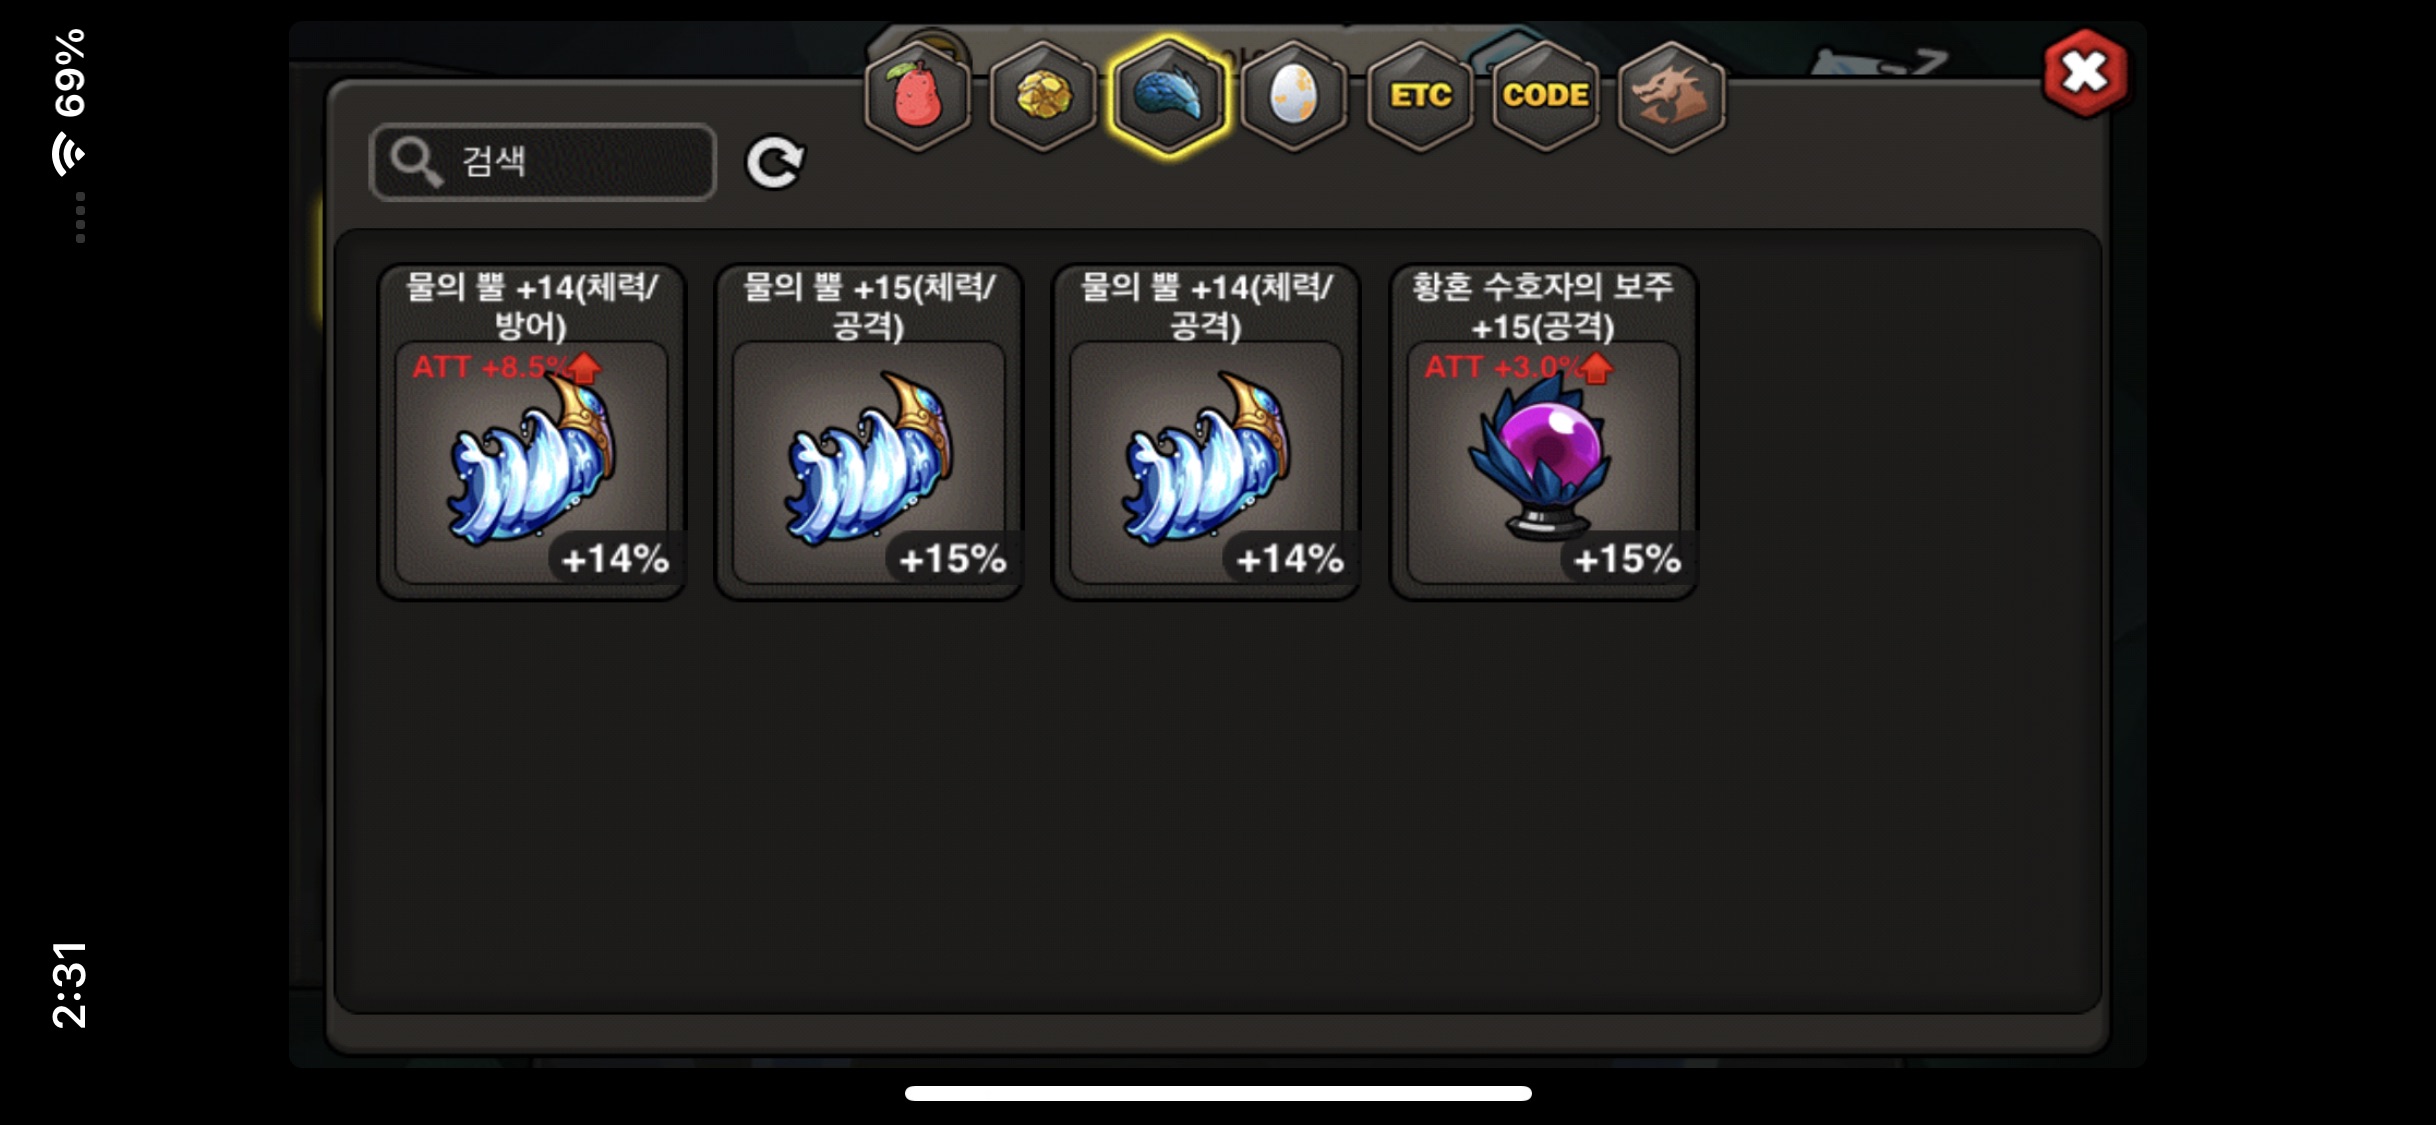Select the gold nugget category tab

(x=1043, y=97)
